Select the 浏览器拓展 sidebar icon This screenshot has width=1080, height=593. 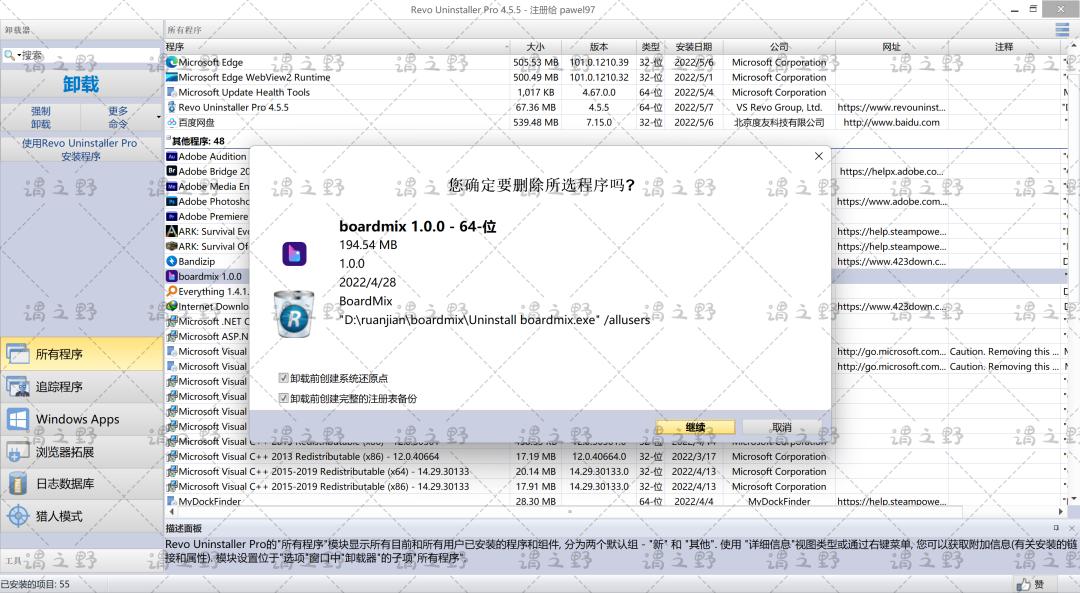pos(18,452)
